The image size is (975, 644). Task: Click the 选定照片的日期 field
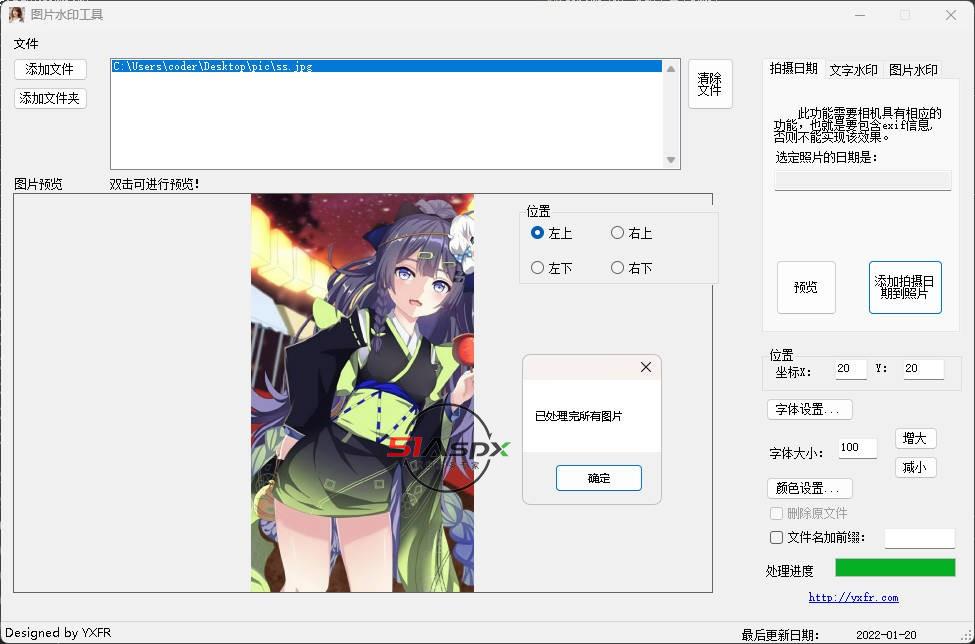click(862, 180)
